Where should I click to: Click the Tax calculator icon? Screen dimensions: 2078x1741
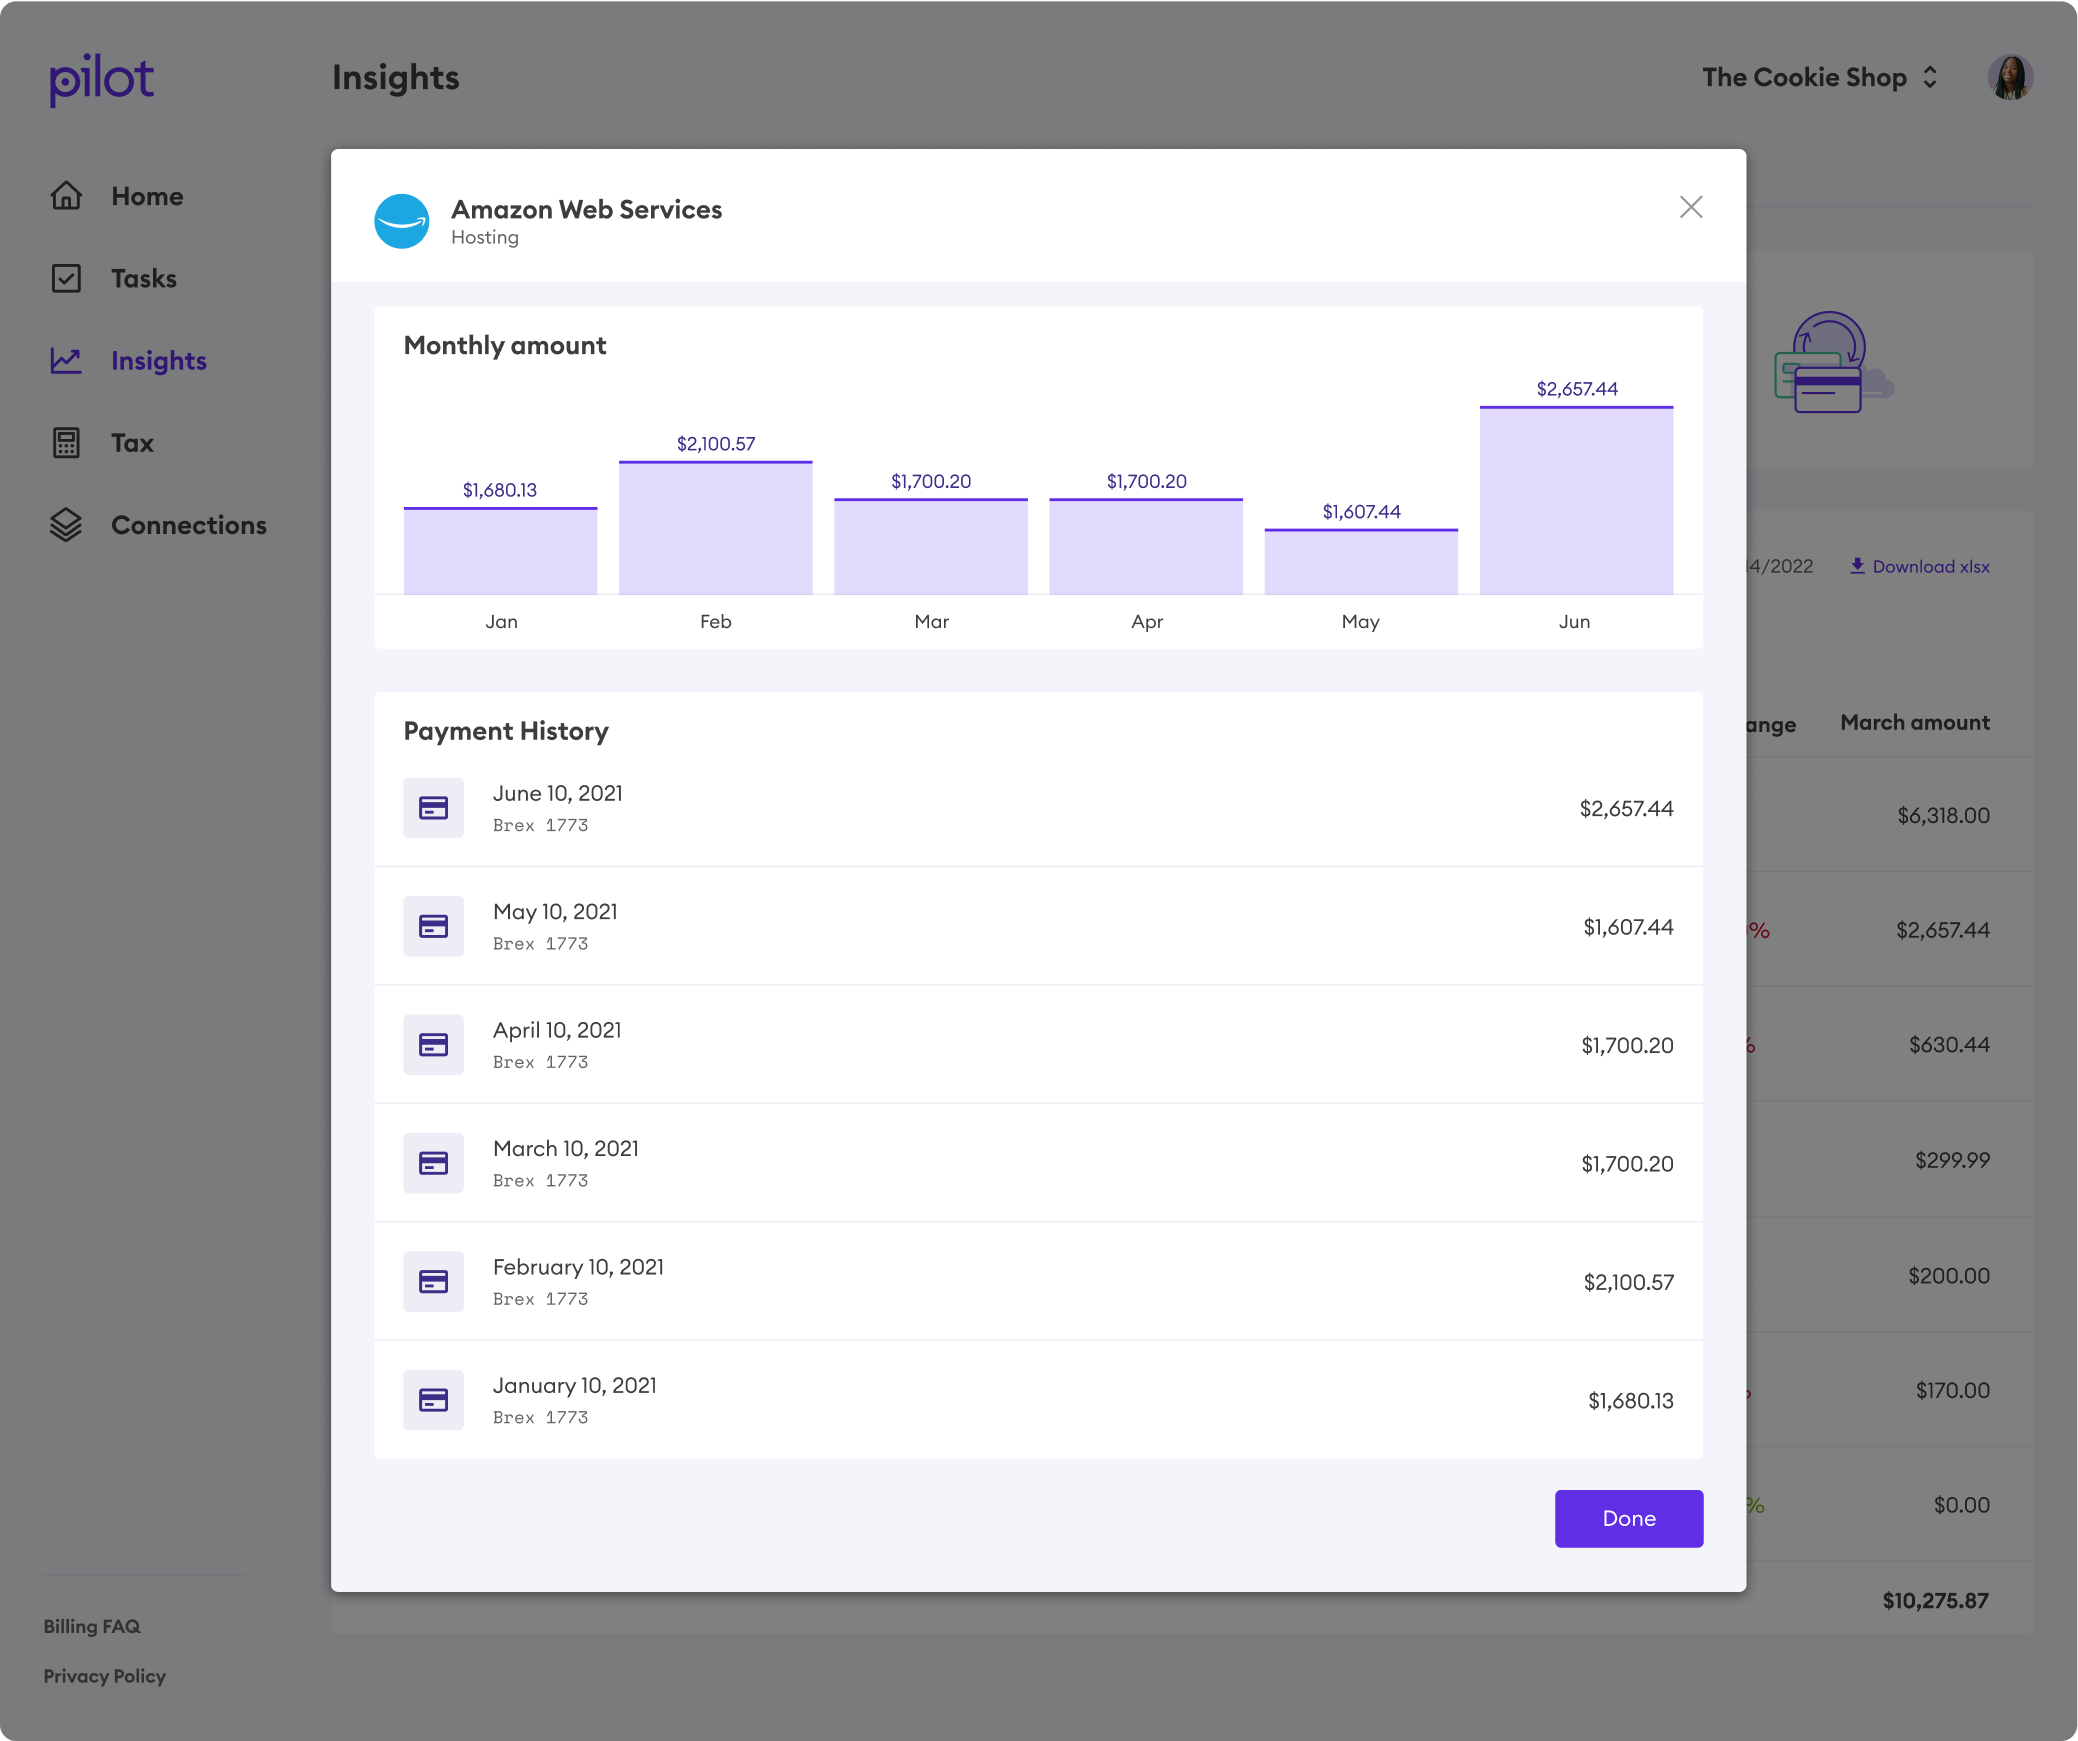tap(66, 442)
